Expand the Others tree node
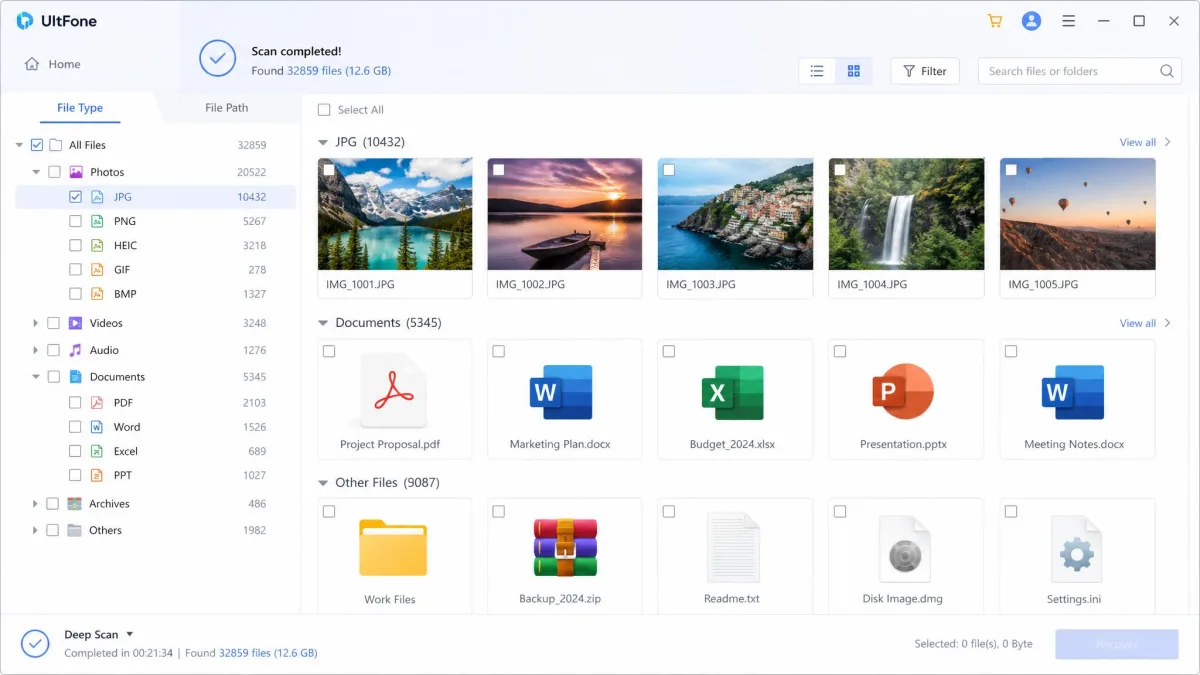The height and width of the screenshot is (675, 1200). coord(36,530)
